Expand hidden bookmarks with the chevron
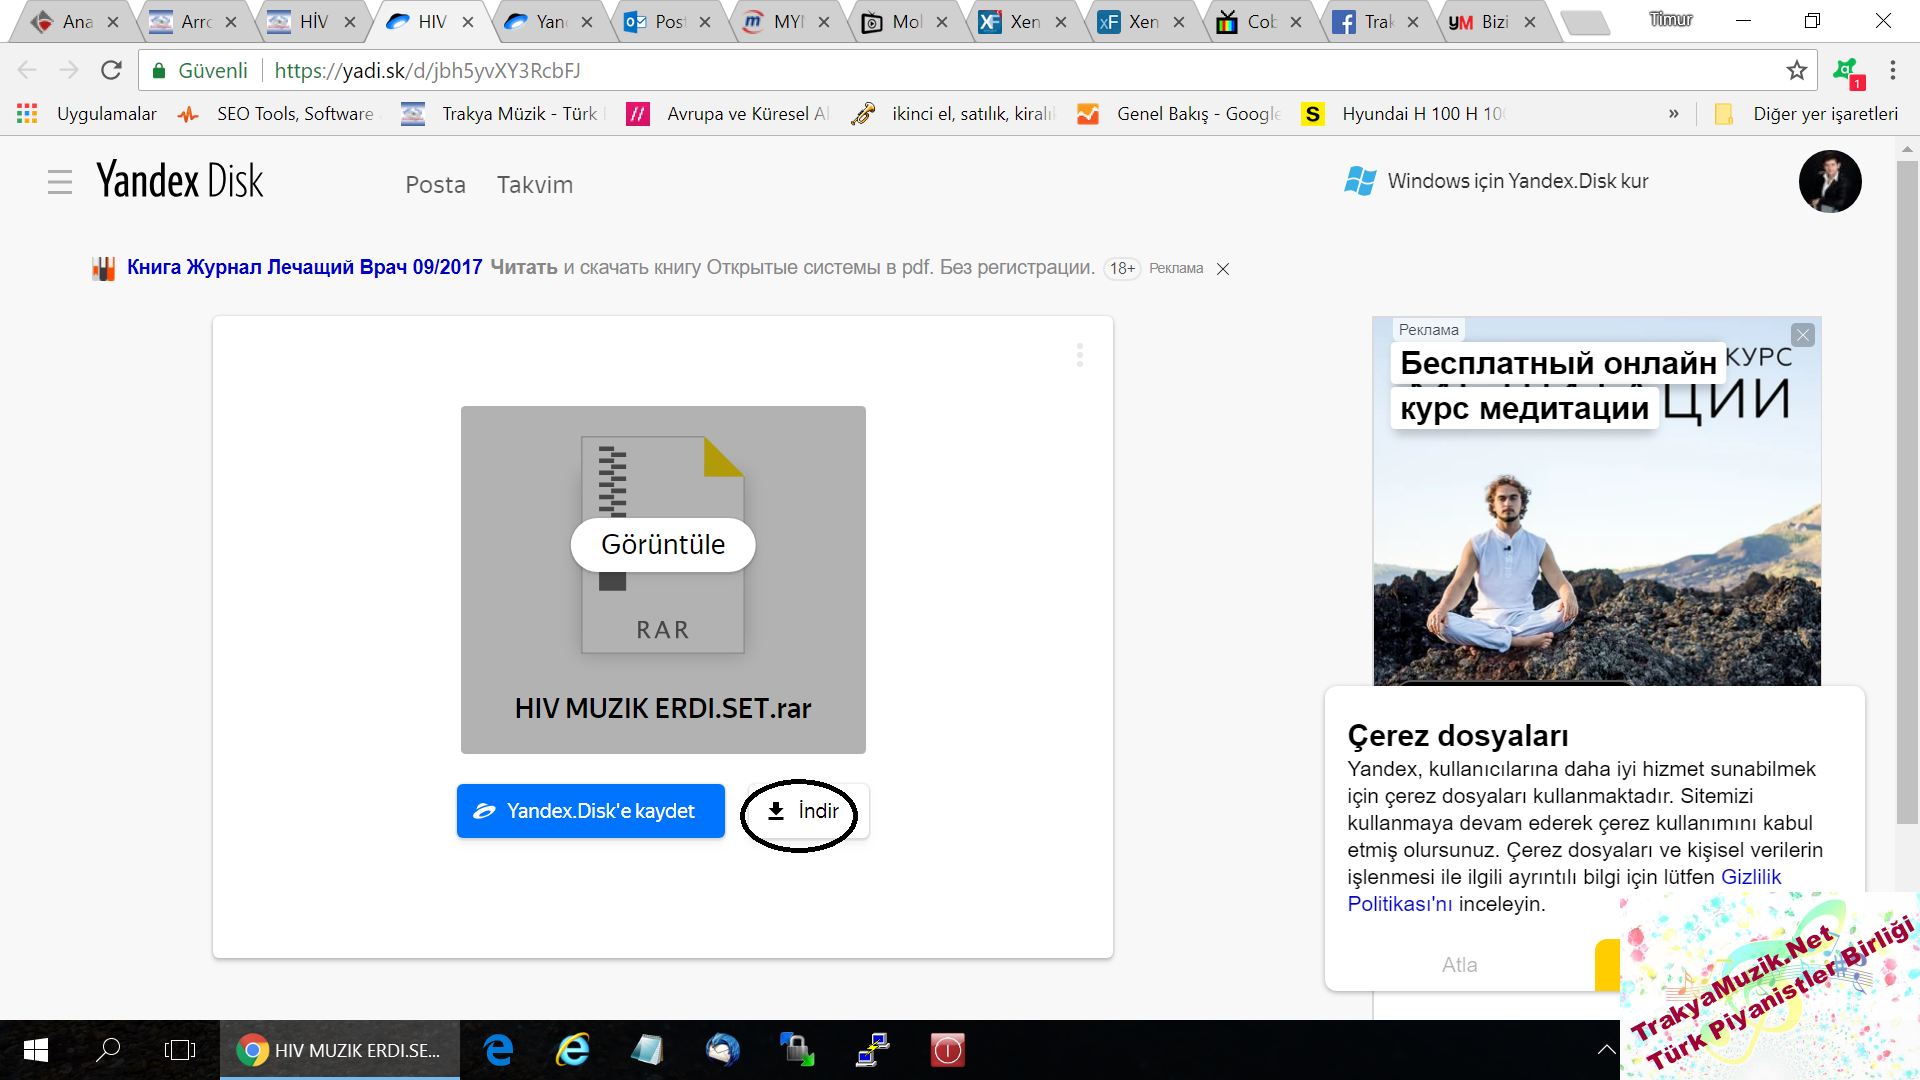 (1673, 114)
